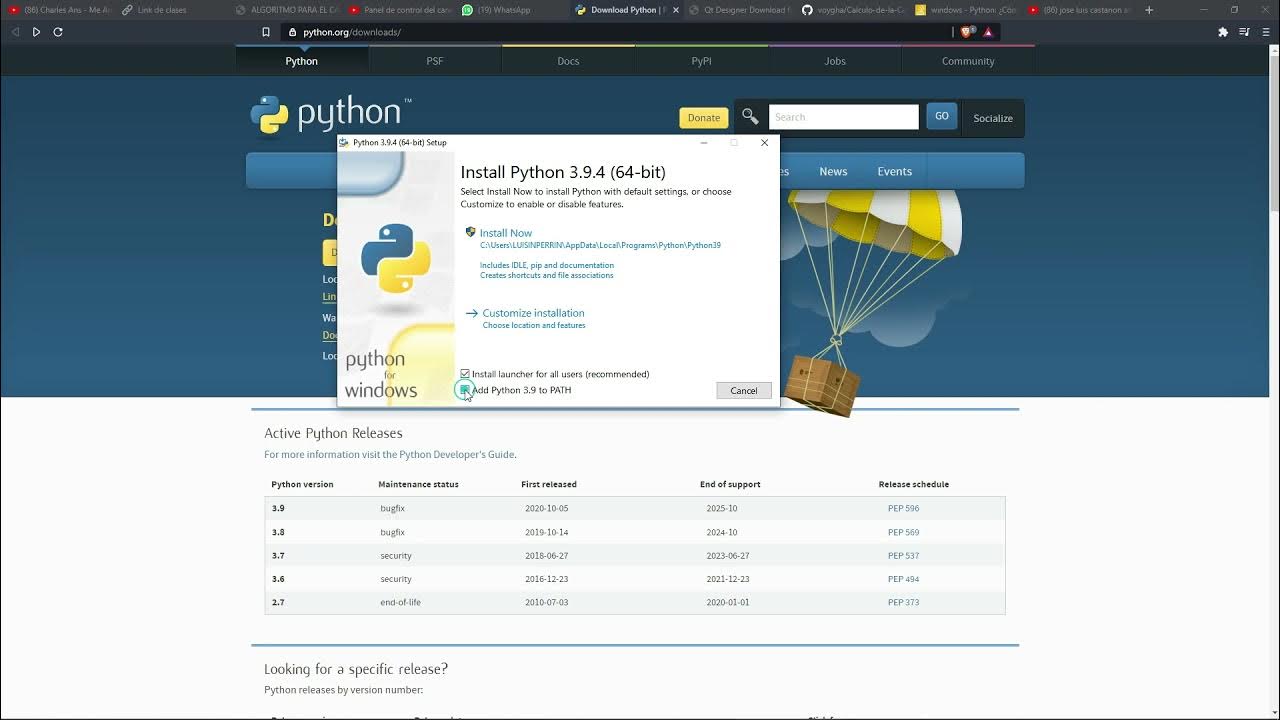Close the Download Python tab
The image size is (1280, 720).
click(x=675, y=10)
